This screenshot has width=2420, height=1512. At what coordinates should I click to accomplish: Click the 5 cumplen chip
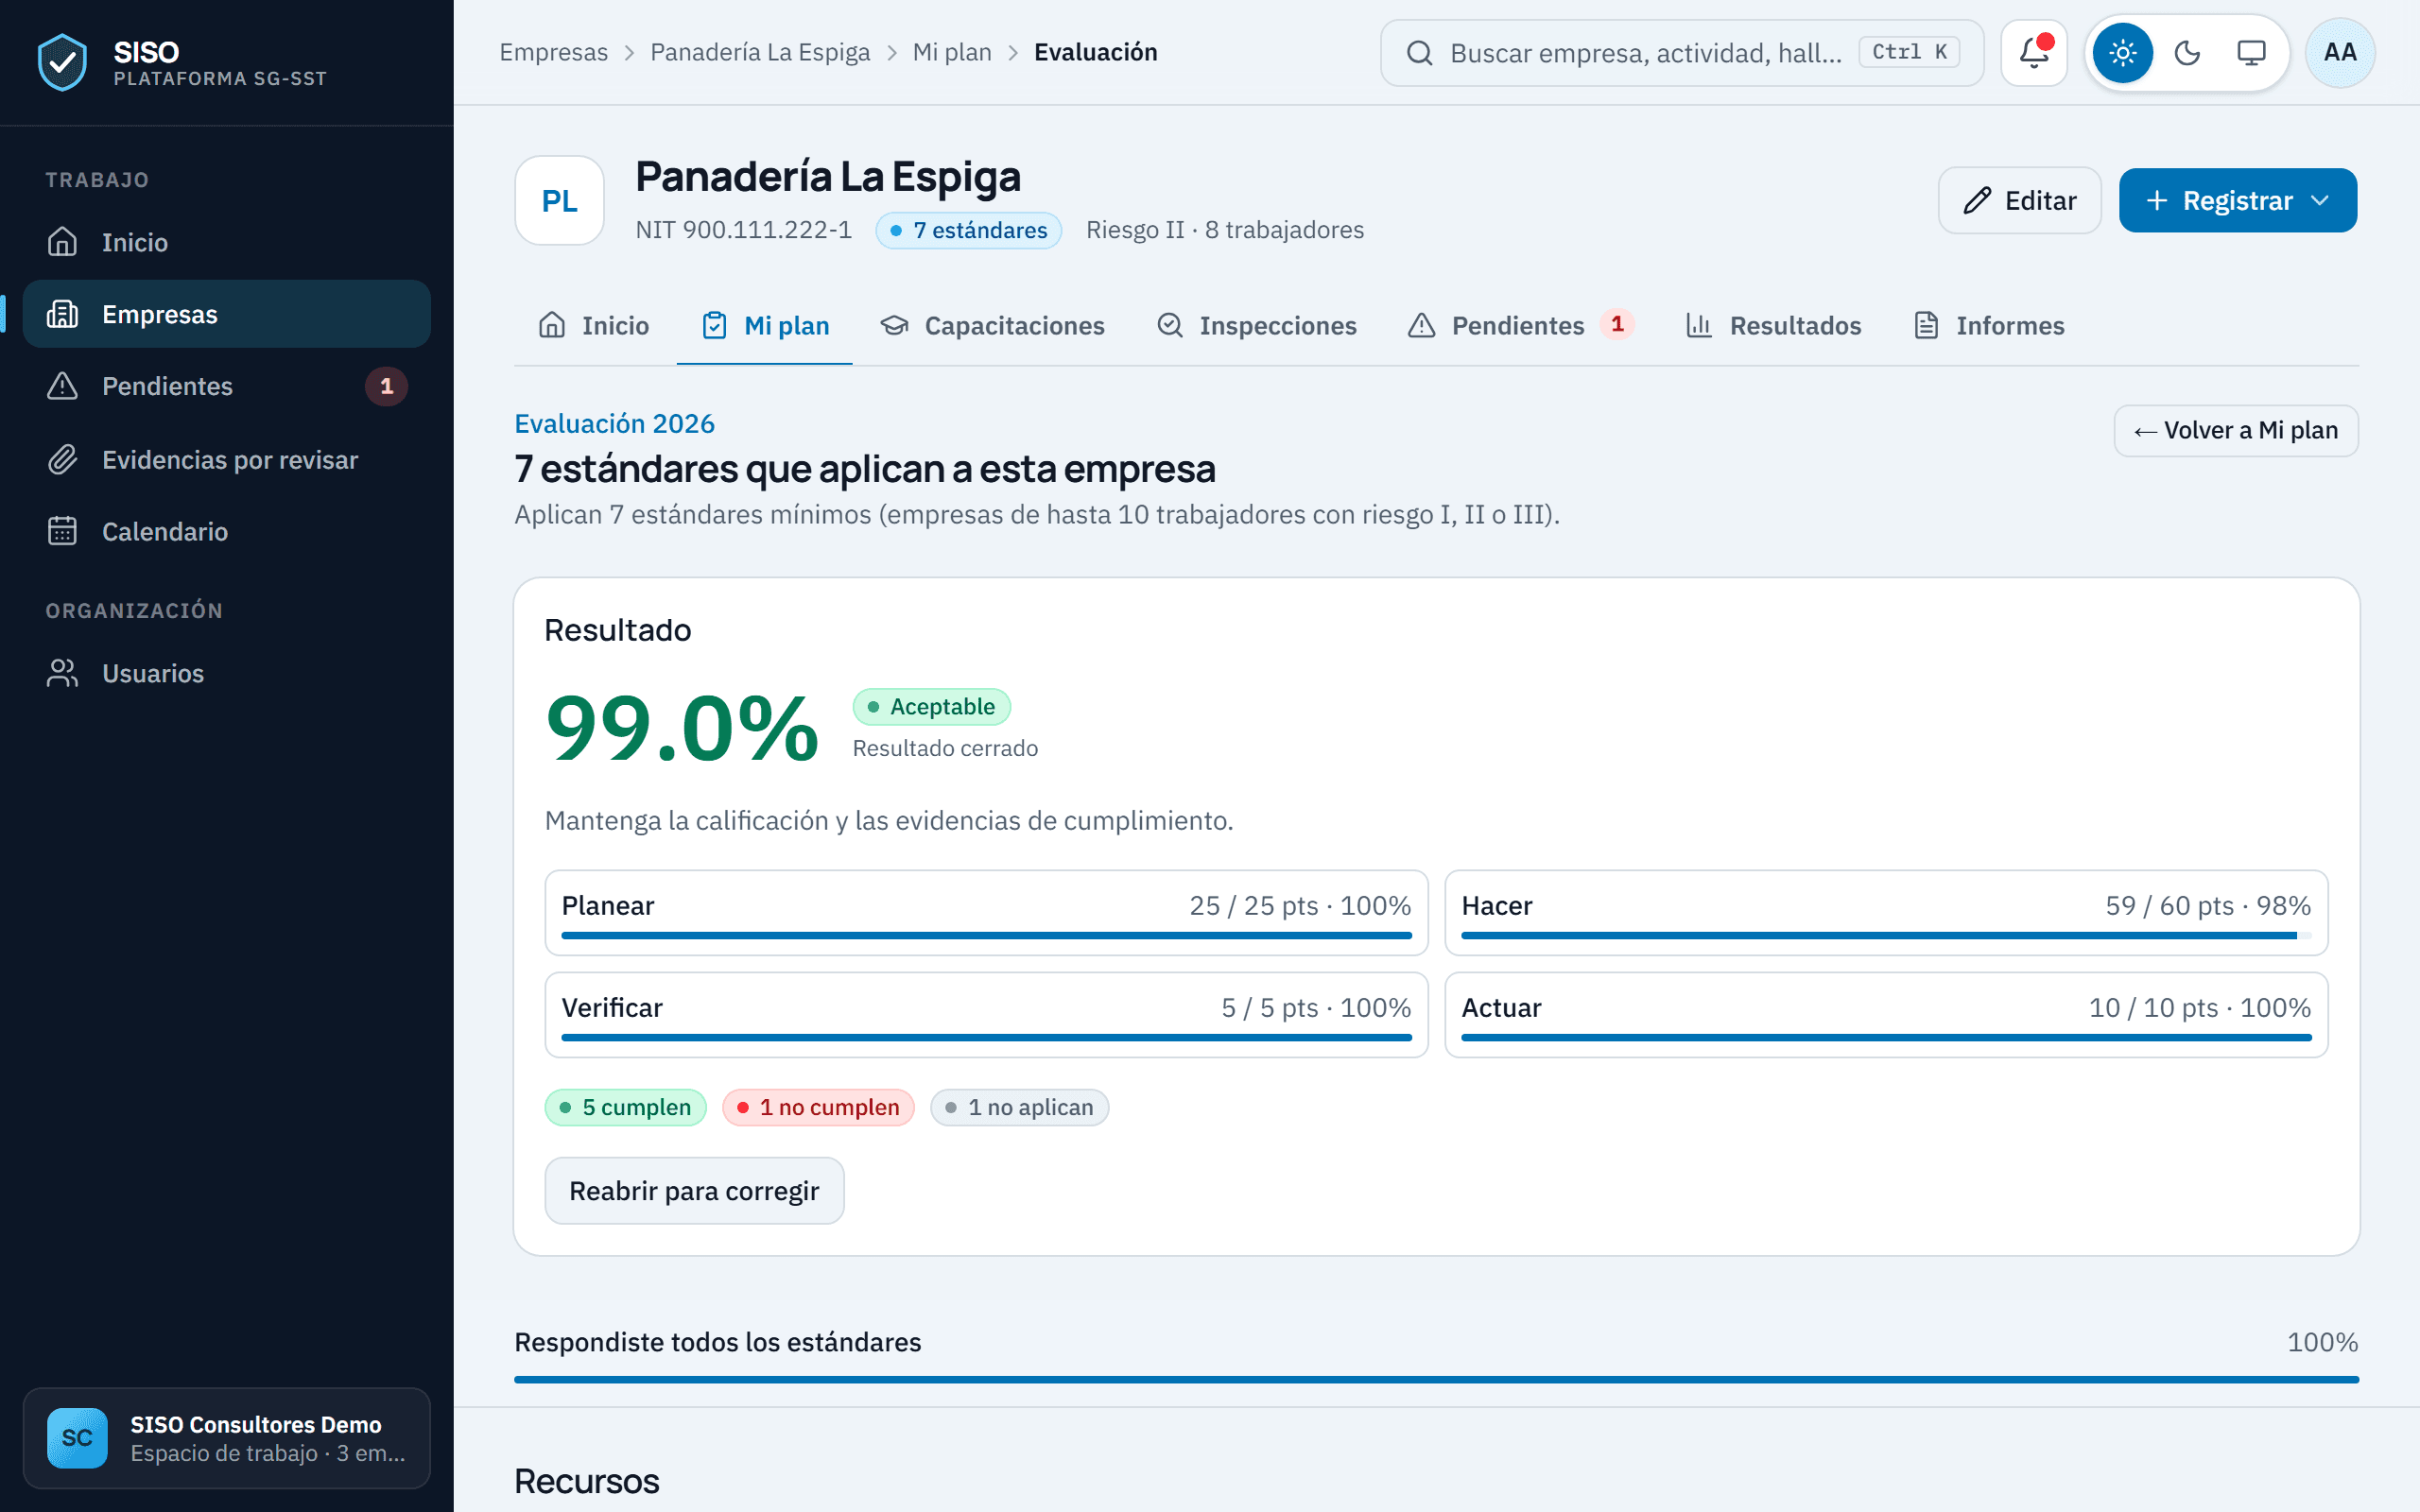pos(625,1107)
